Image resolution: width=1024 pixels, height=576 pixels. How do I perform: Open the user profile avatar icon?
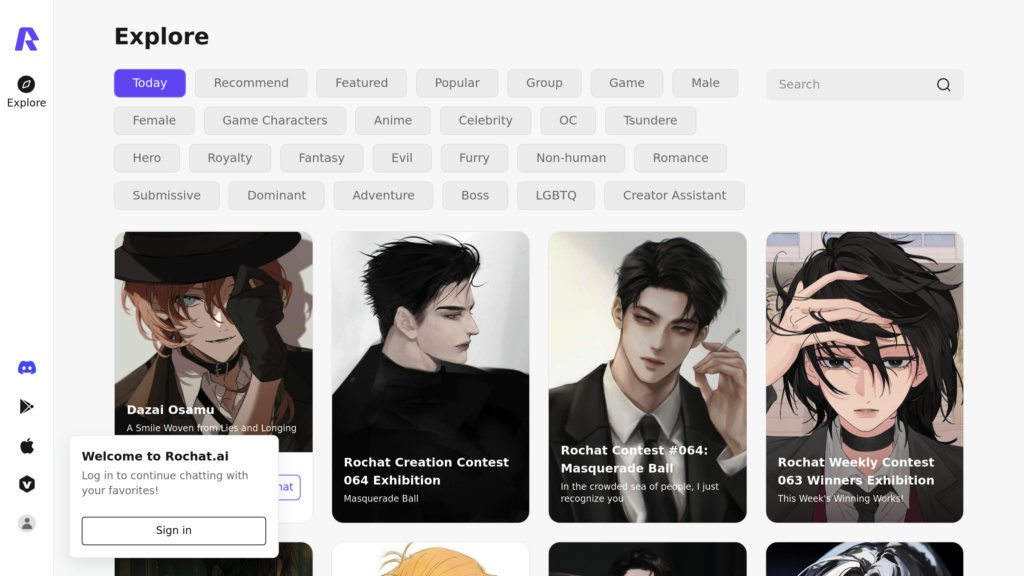tap(27, 523)
